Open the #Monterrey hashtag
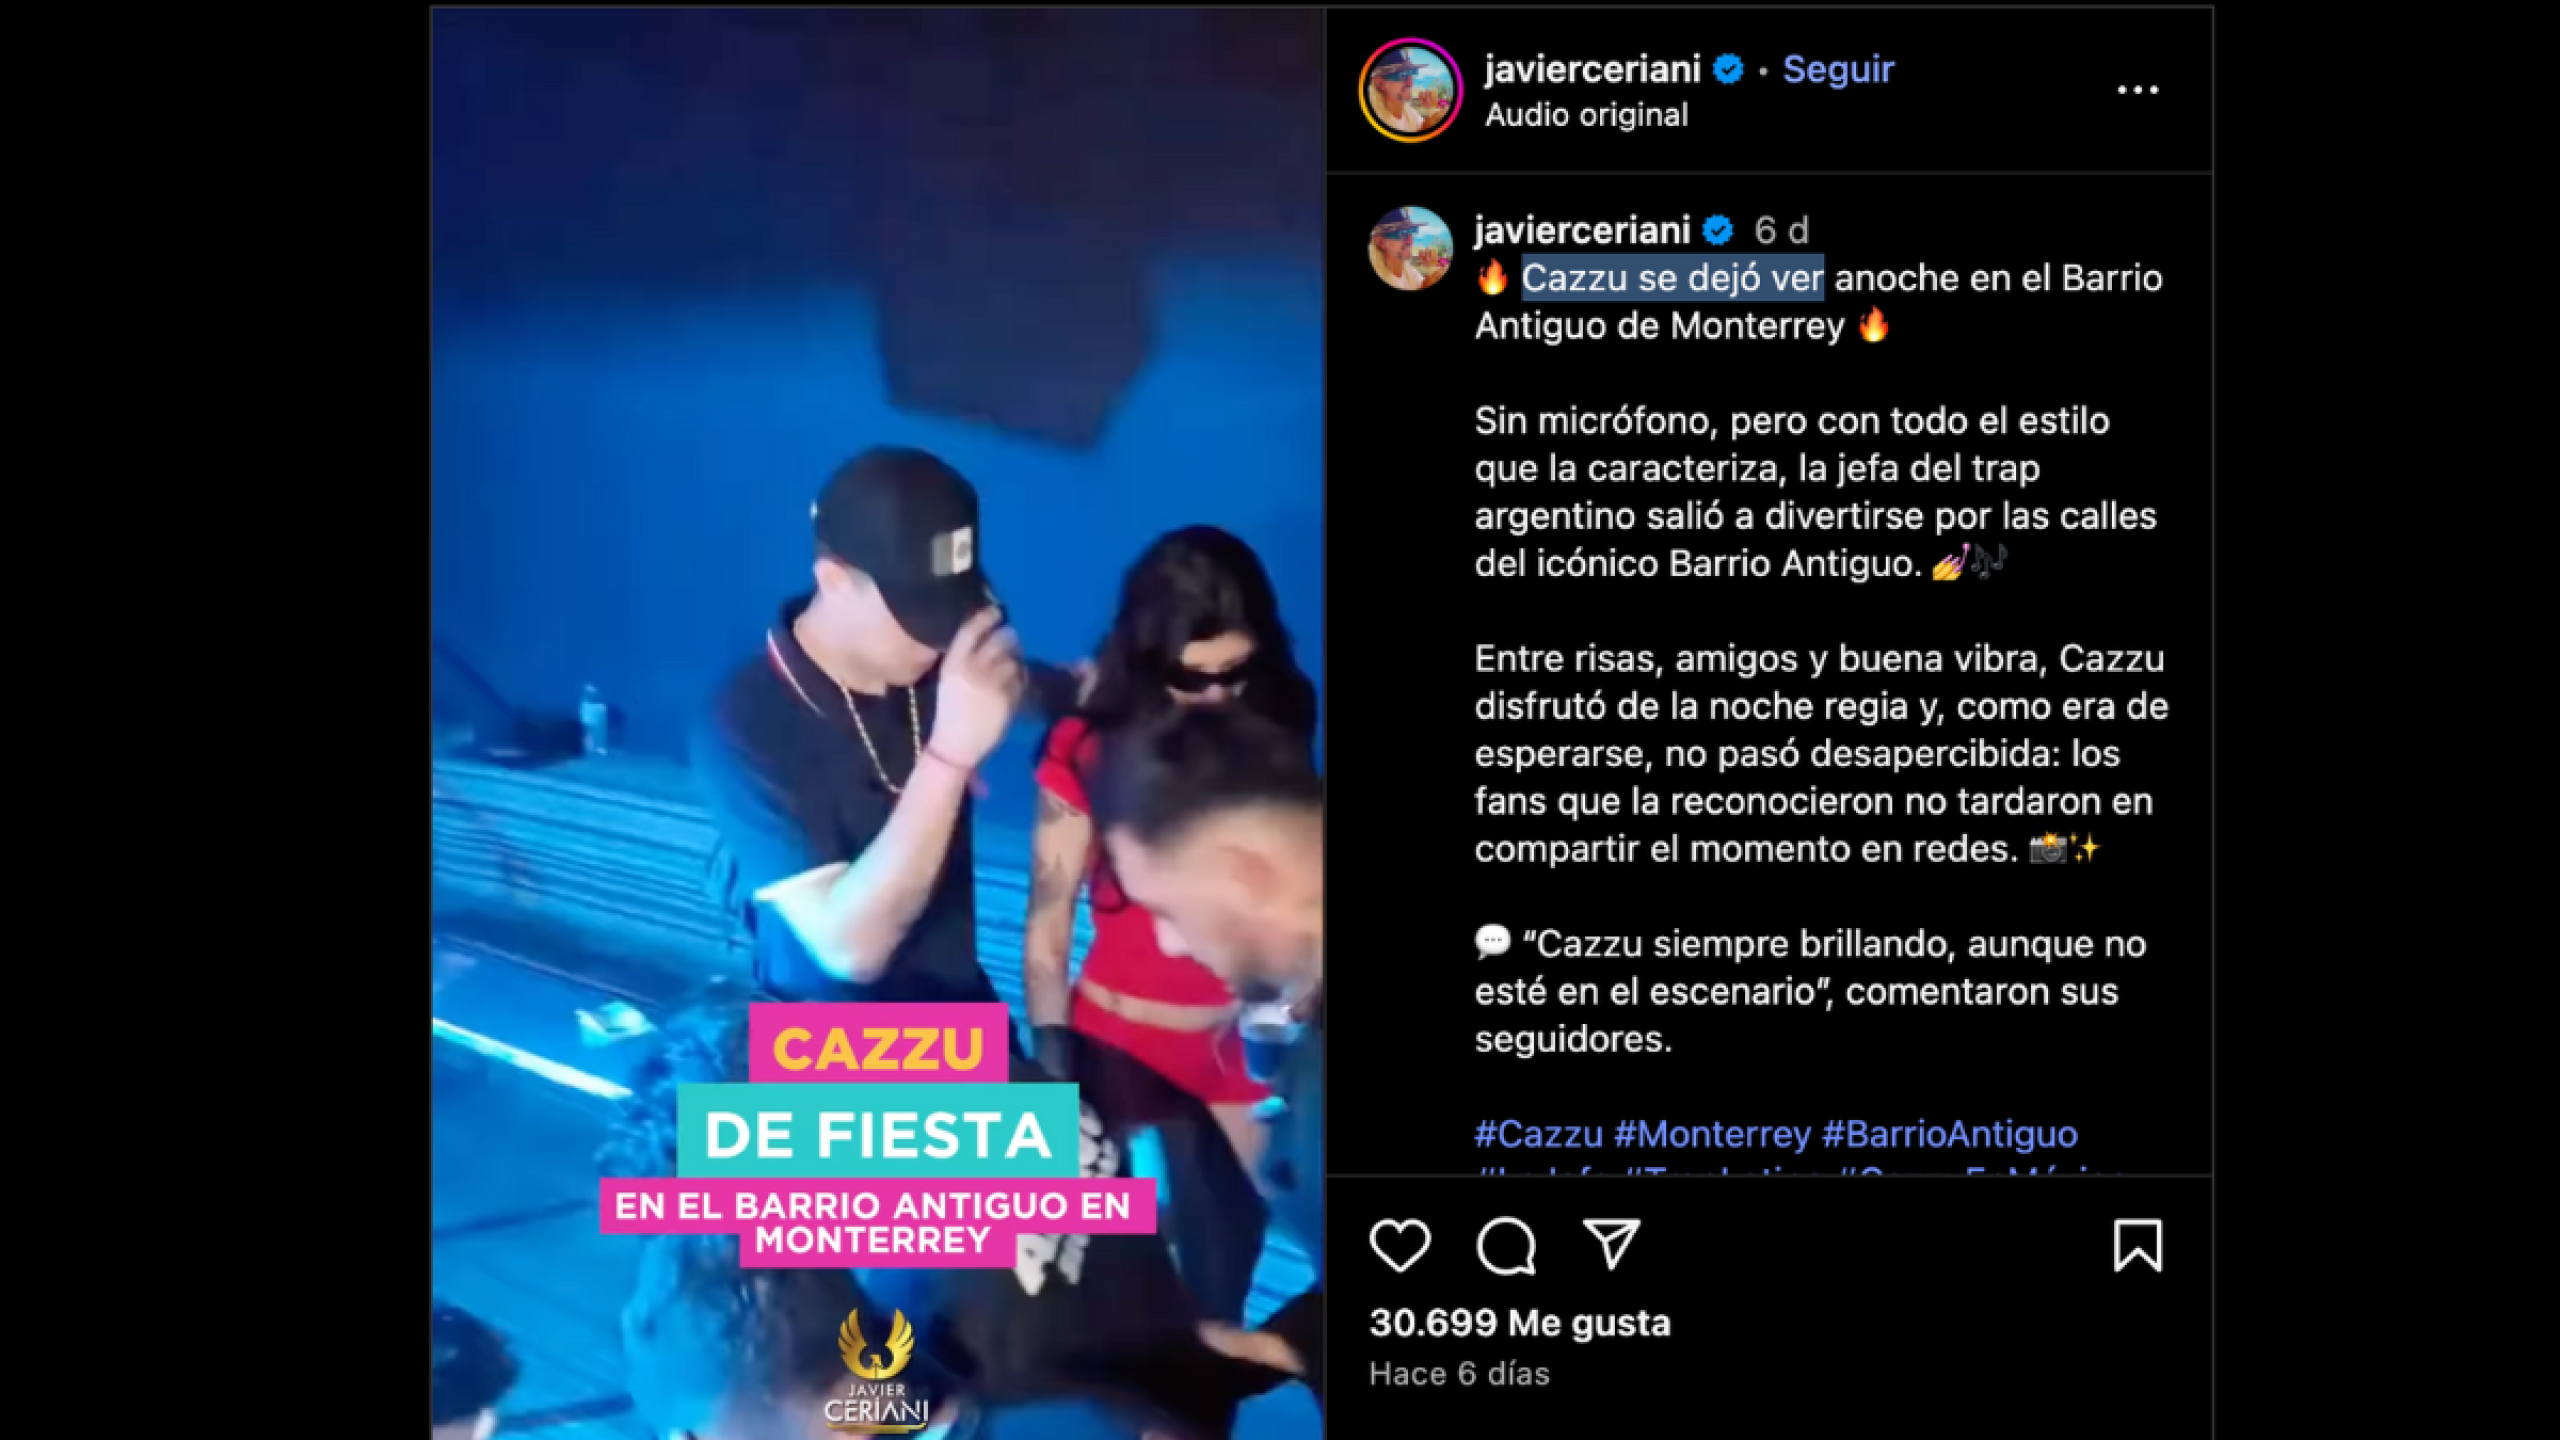 click(1712, 1134)
